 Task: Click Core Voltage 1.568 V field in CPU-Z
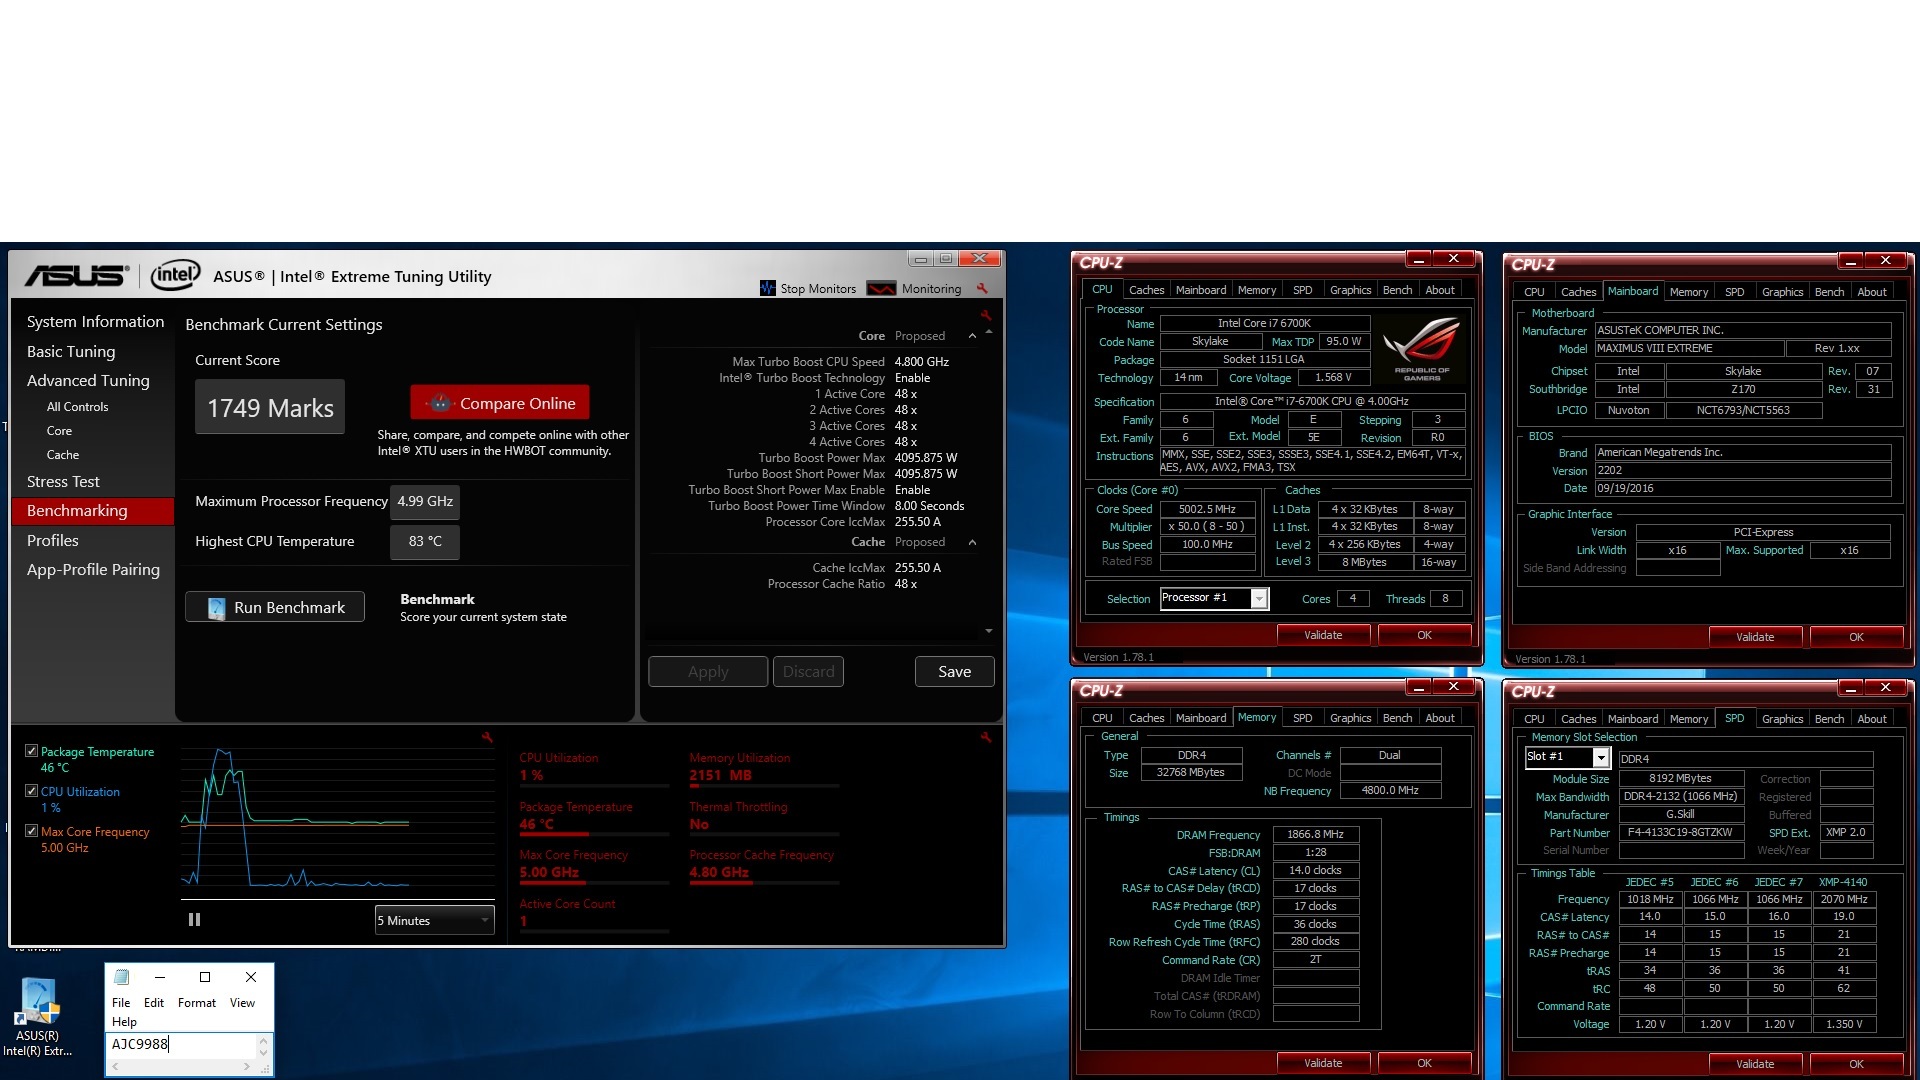click(x=1332, y=378)
